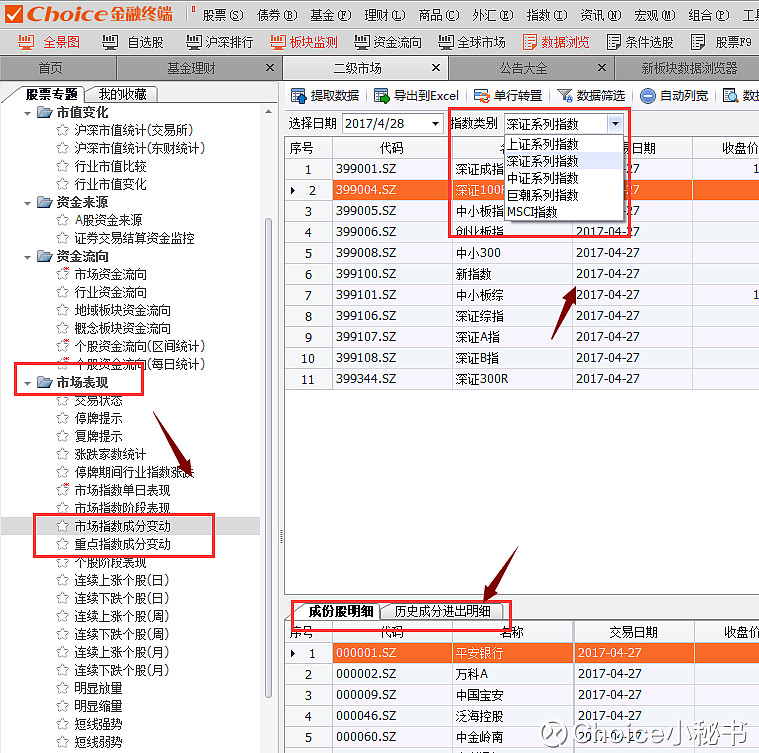Open the 选择日期 date dropdown
This screenshot has height=753, width=759.
pos(436,123)
